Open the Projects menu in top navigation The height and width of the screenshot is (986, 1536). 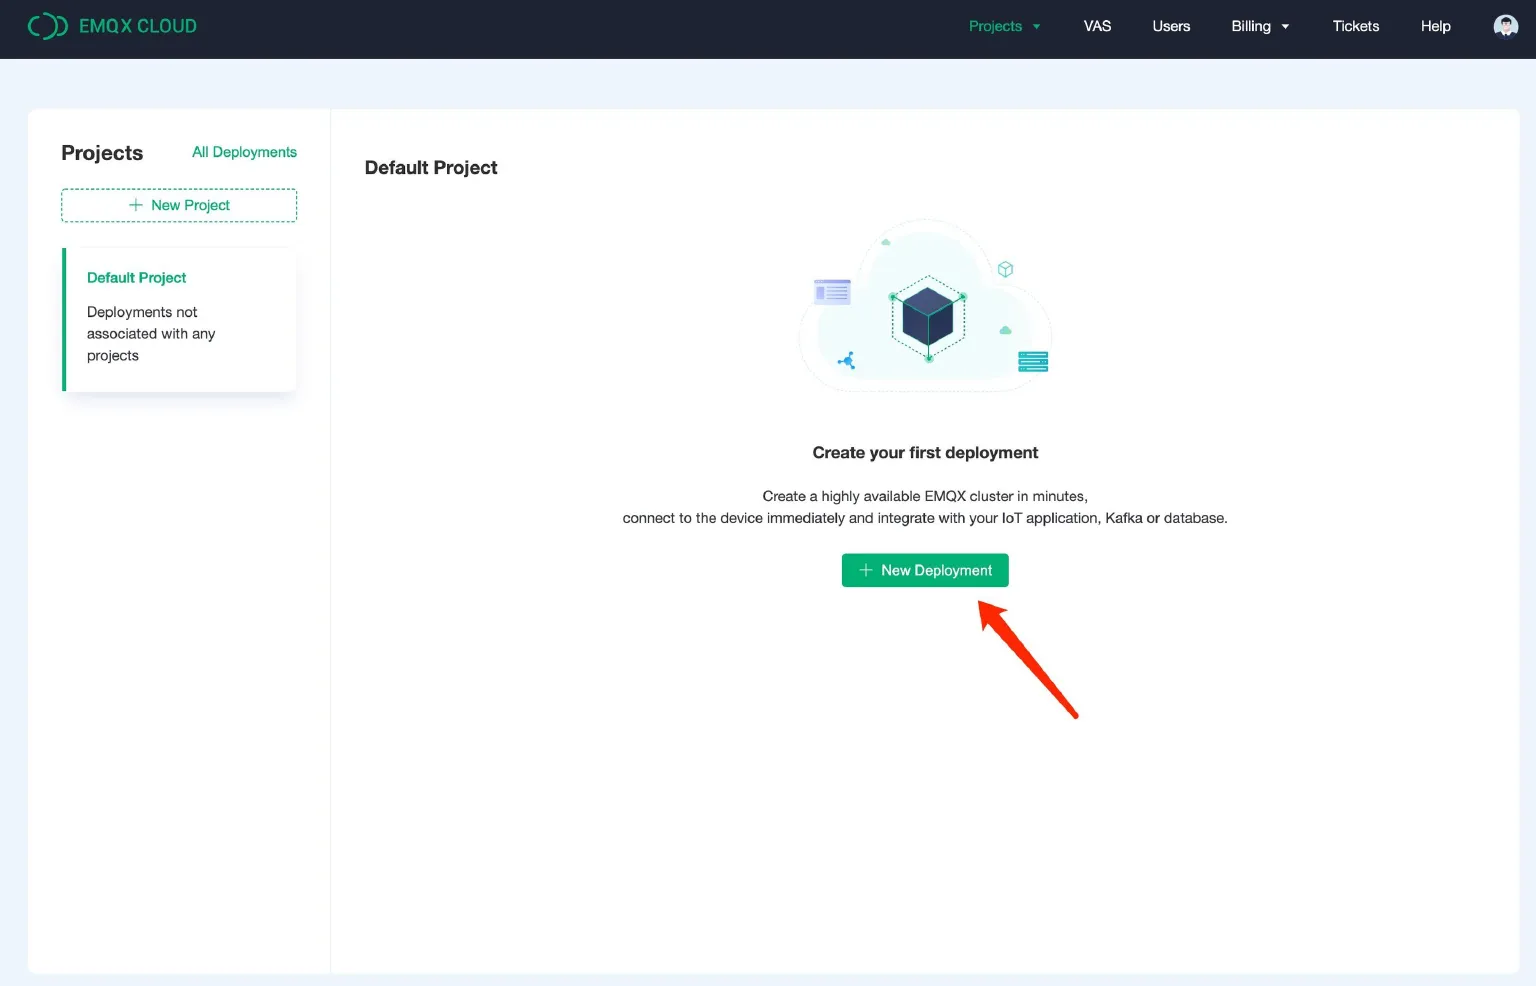(996, 26)
